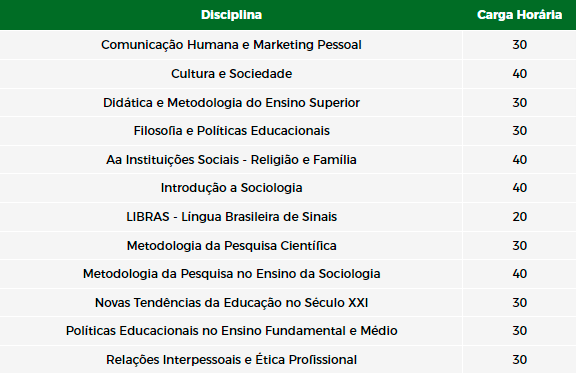Click hours value for Introdução a Sociologia
This screenshot has width=576, height=373.
coord(519,188)
